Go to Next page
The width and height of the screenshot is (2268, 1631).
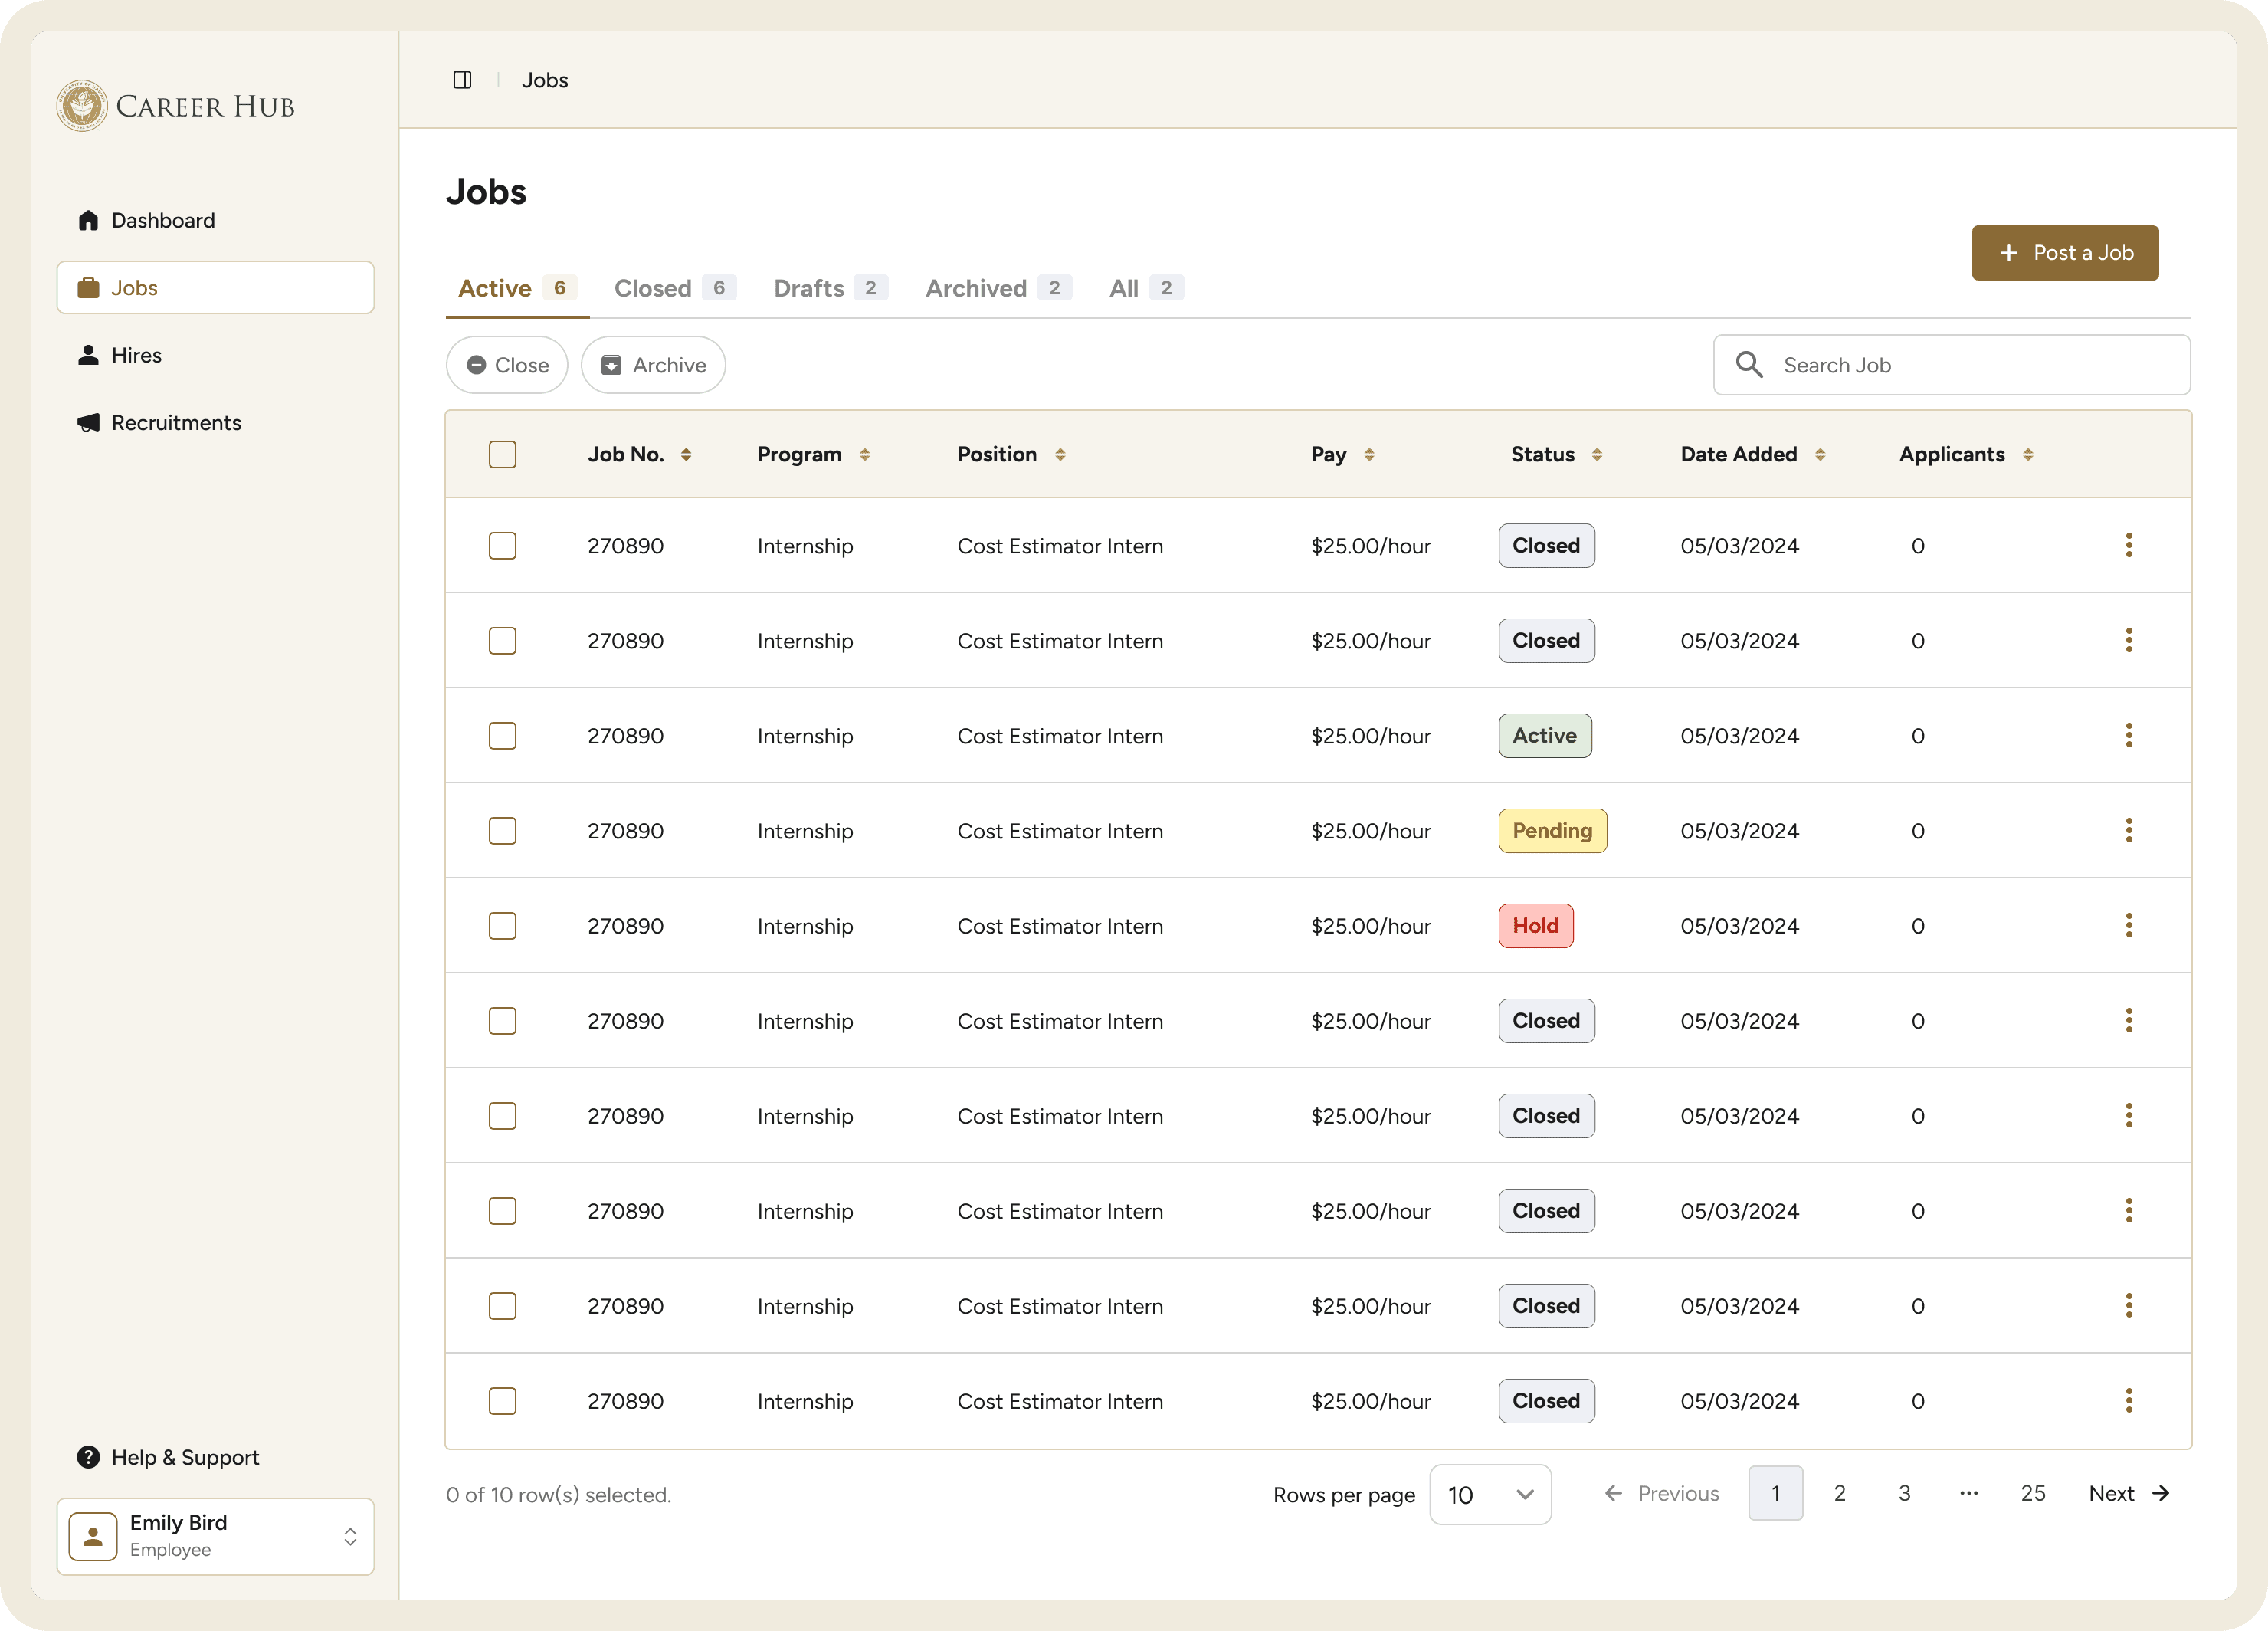click(2128, 1493)
